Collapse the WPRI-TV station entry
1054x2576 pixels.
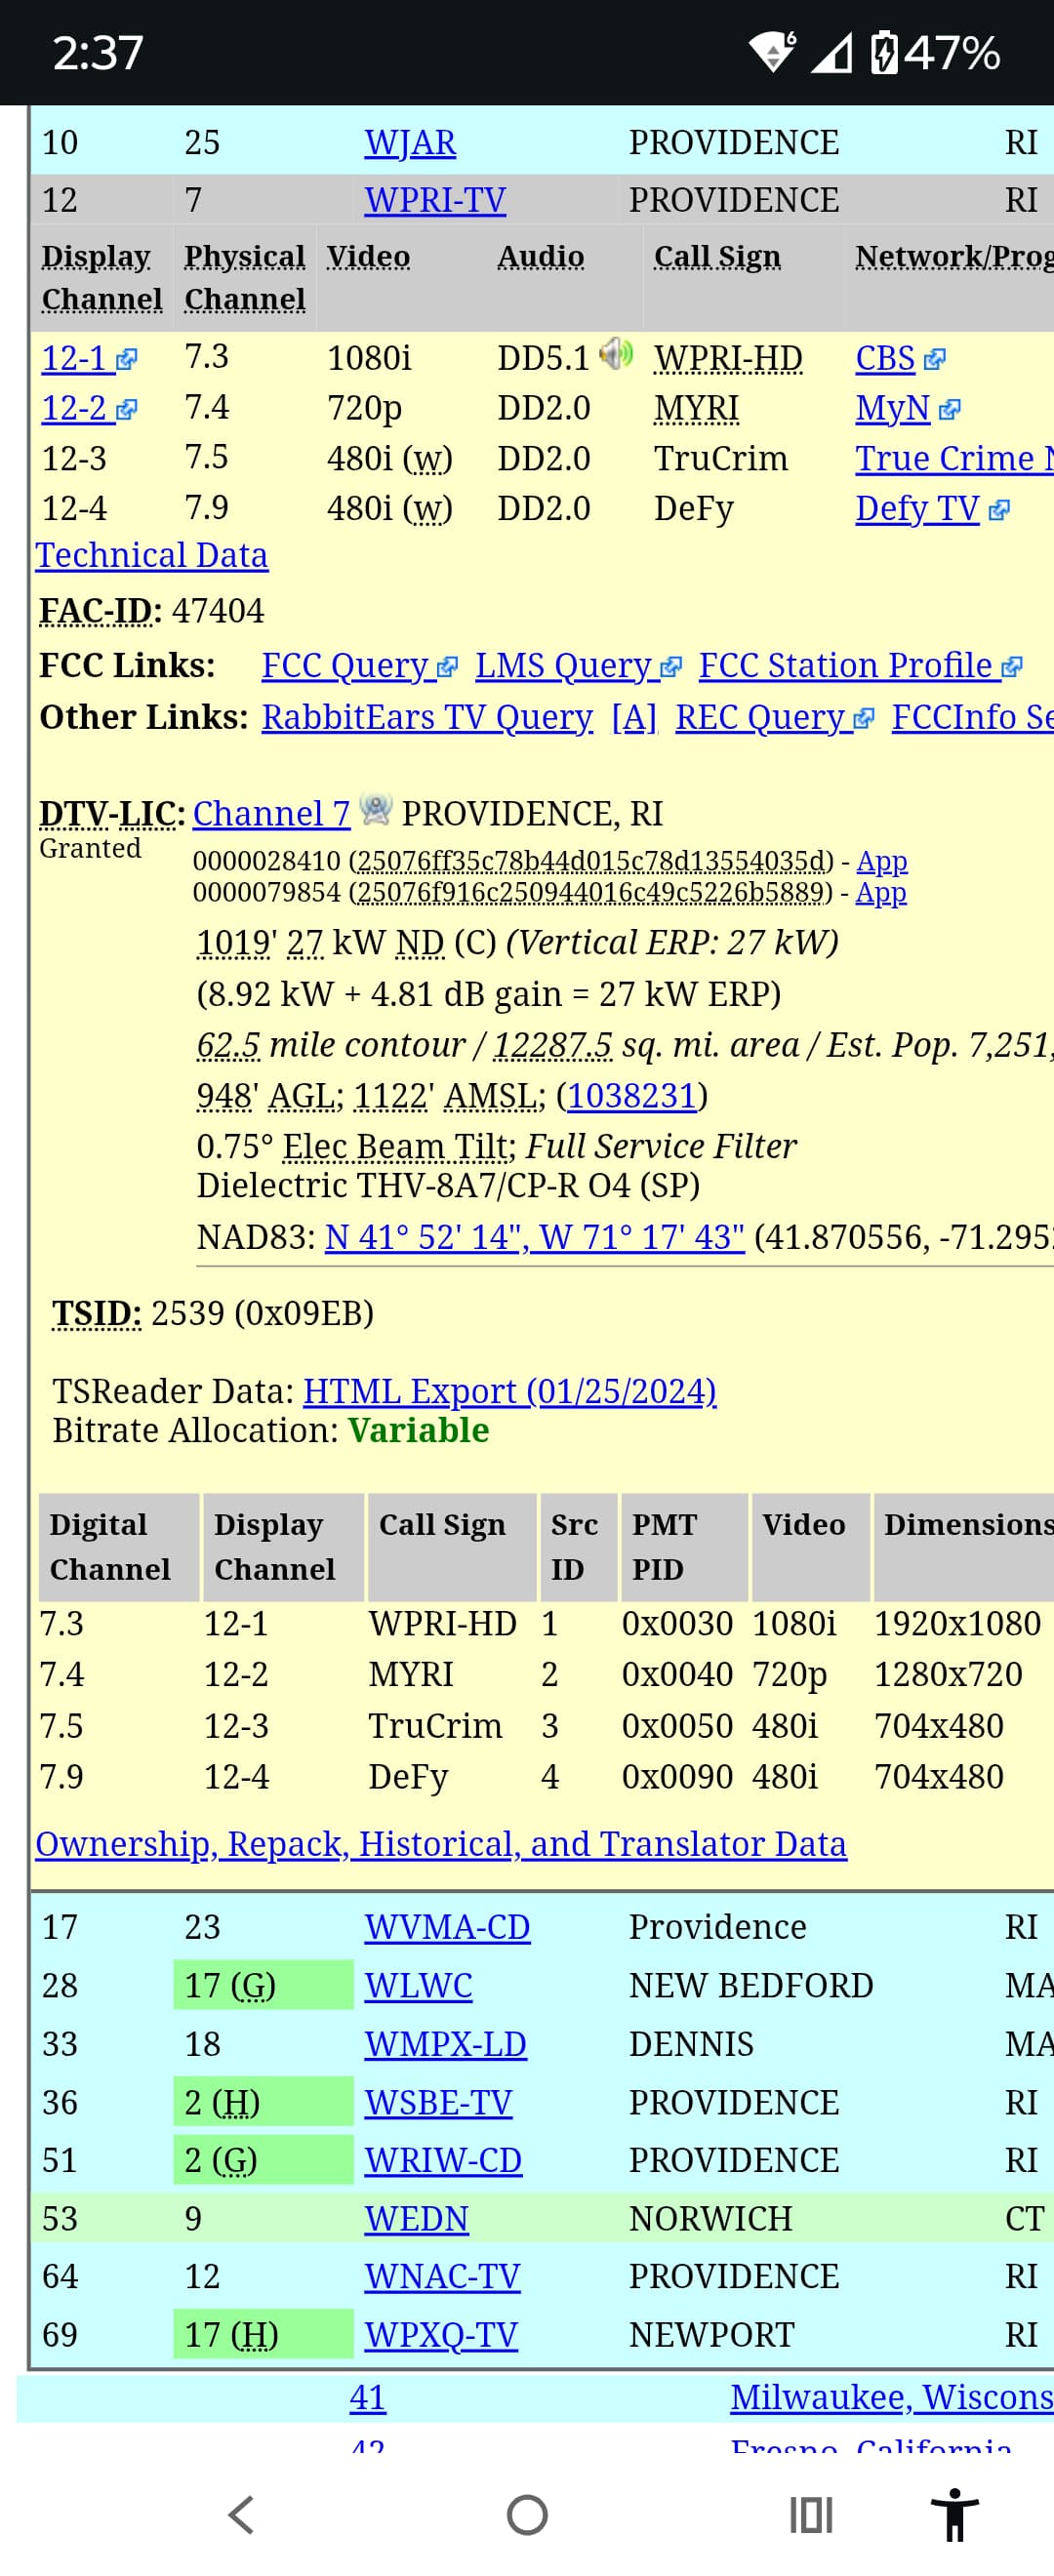435,200
